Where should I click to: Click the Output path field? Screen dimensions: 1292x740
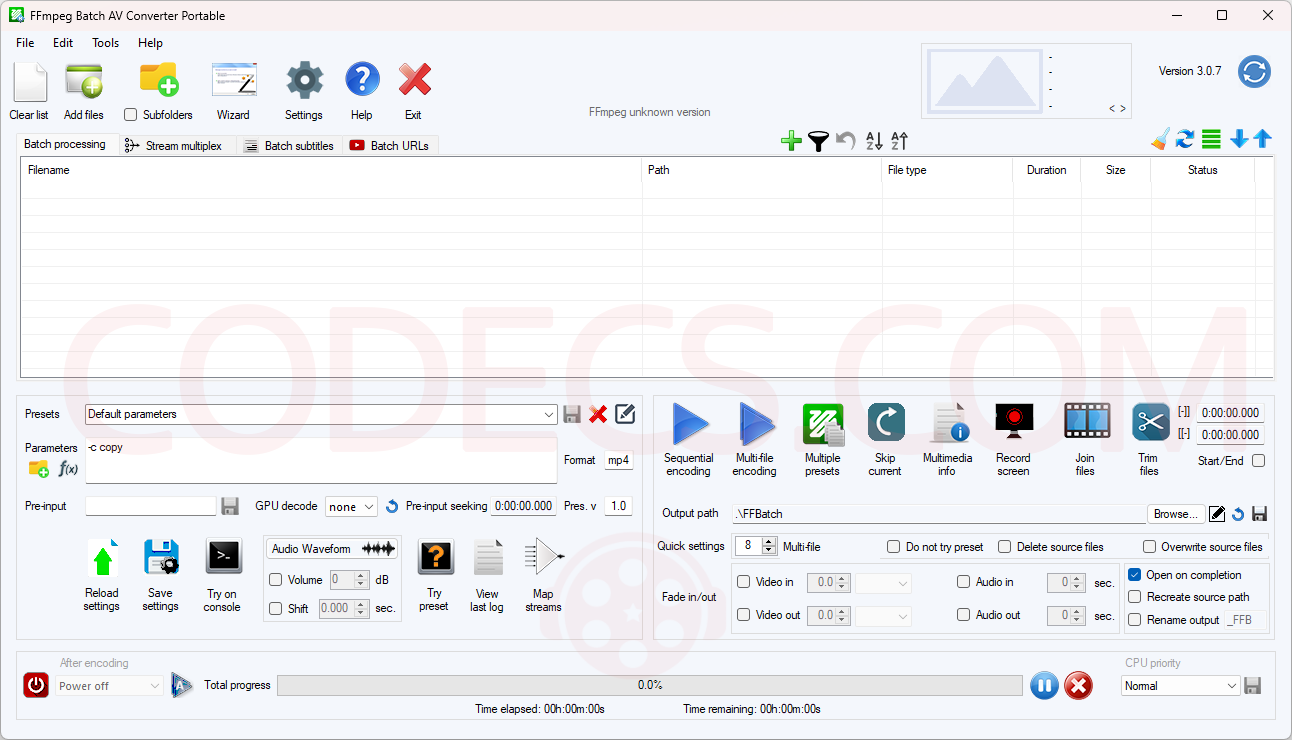point(939,514)
